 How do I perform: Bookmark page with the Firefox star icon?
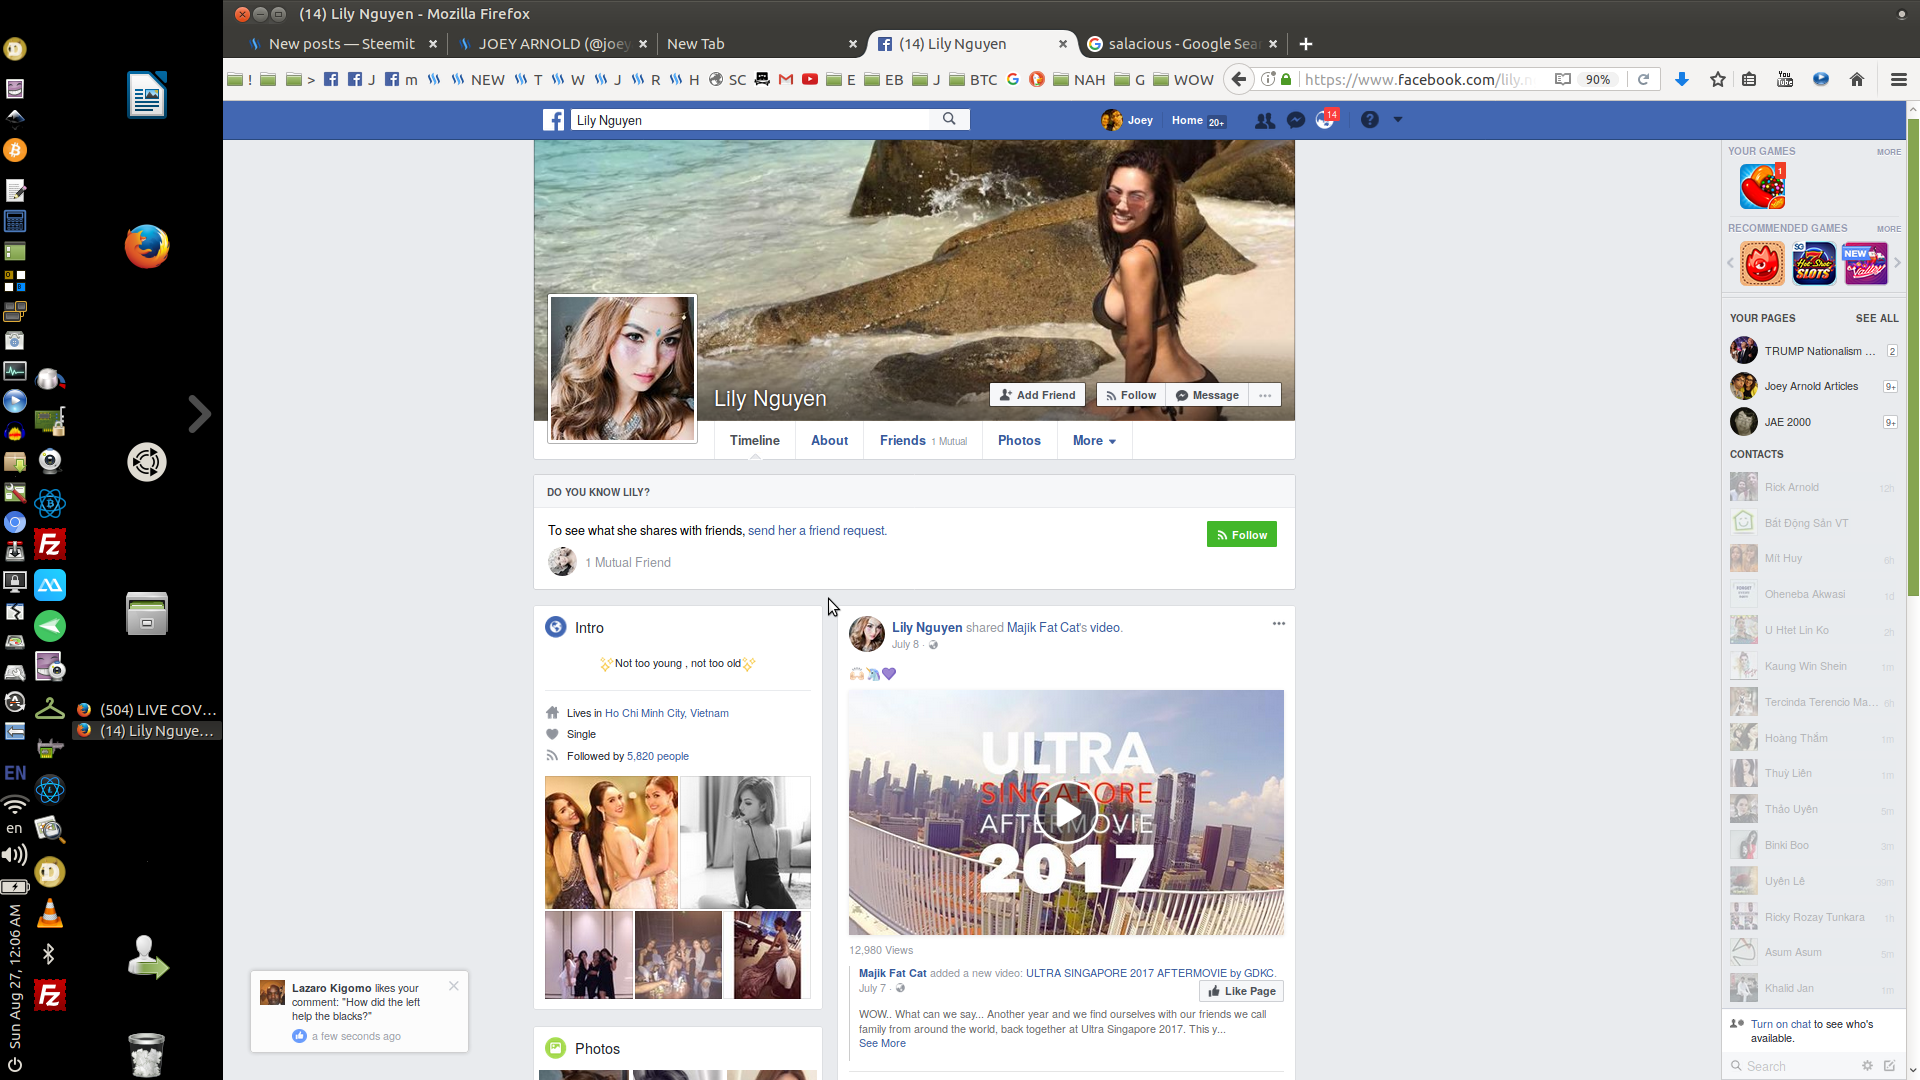(1718, 79)
